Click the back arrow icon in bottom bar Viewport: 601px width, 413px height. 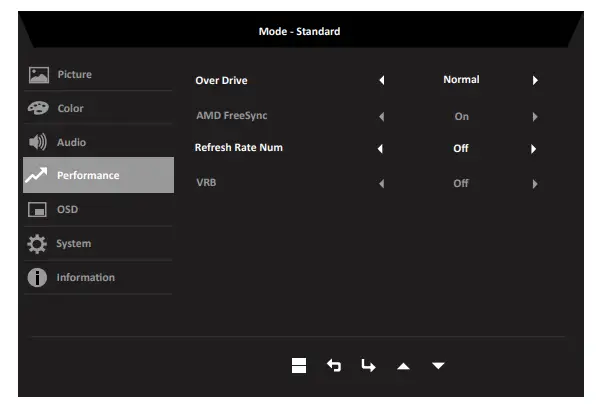334,365
